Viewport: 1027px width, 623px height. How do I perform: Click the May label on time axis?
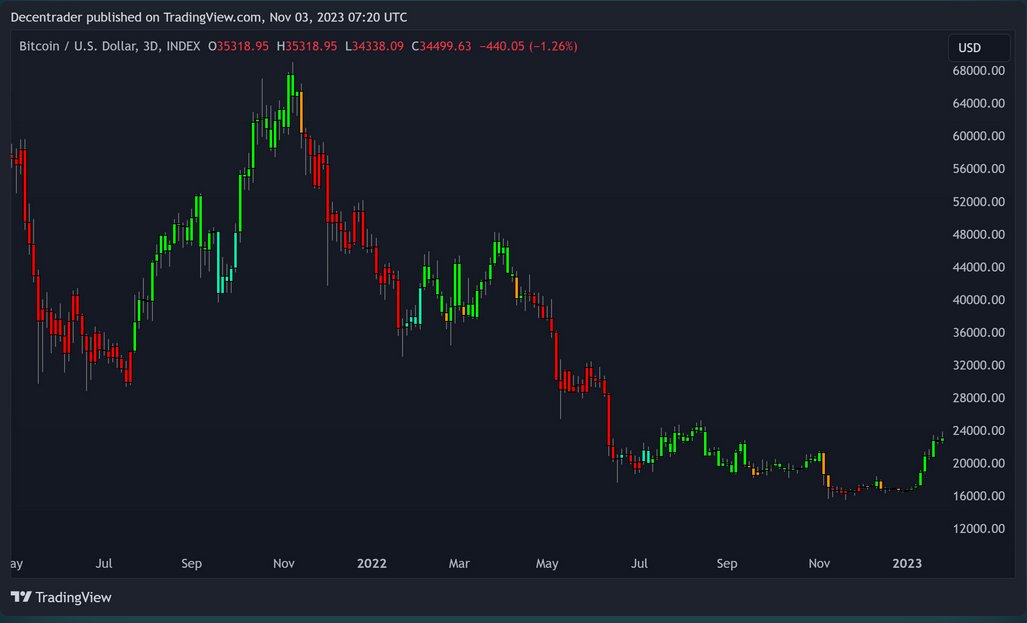coord(547,563)
